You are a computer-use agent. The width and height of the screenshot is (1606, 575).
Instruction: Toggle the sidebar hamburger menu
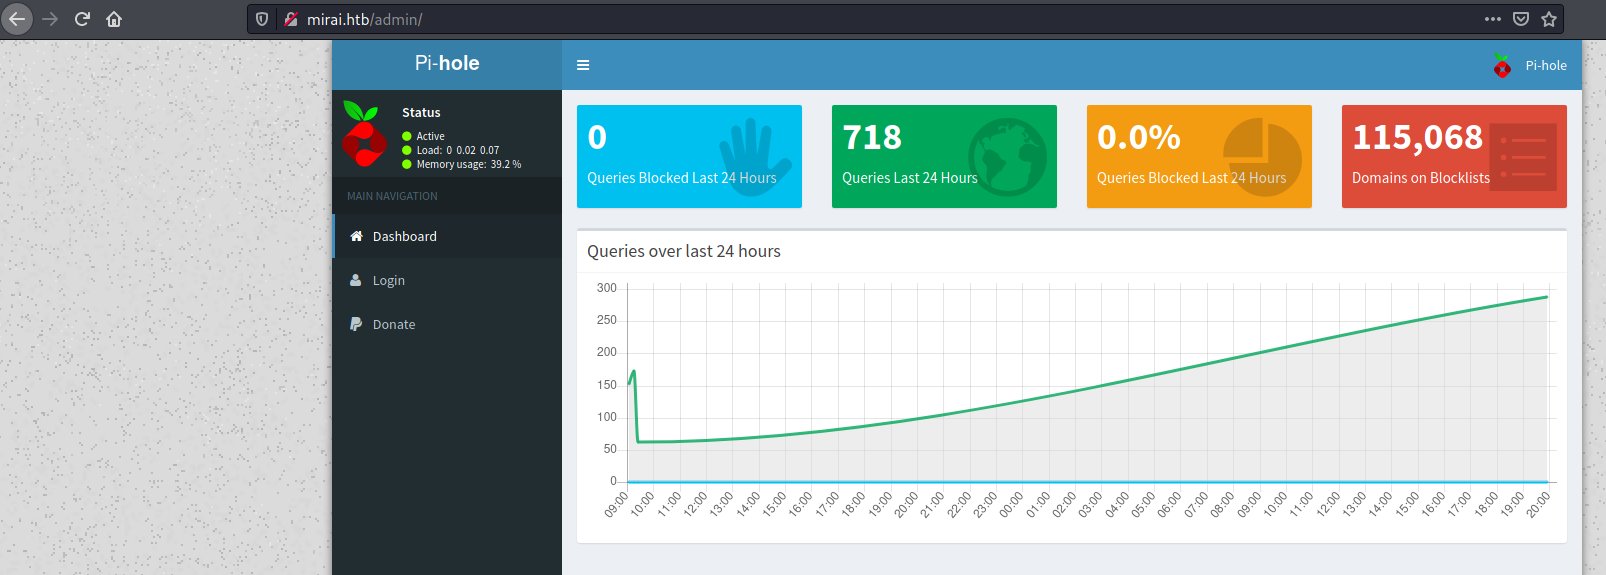[x=583, y=65]
